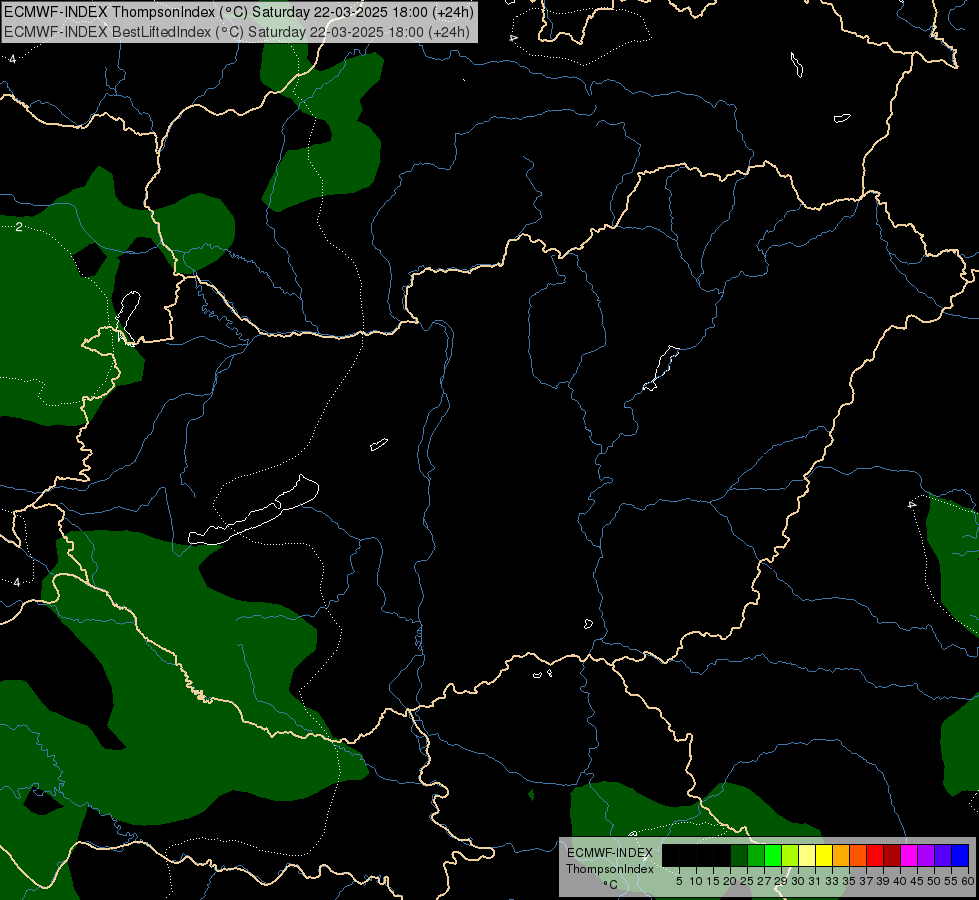
Task: Click the magenta 40–45 legend swatch
Action: coord(909,855)
